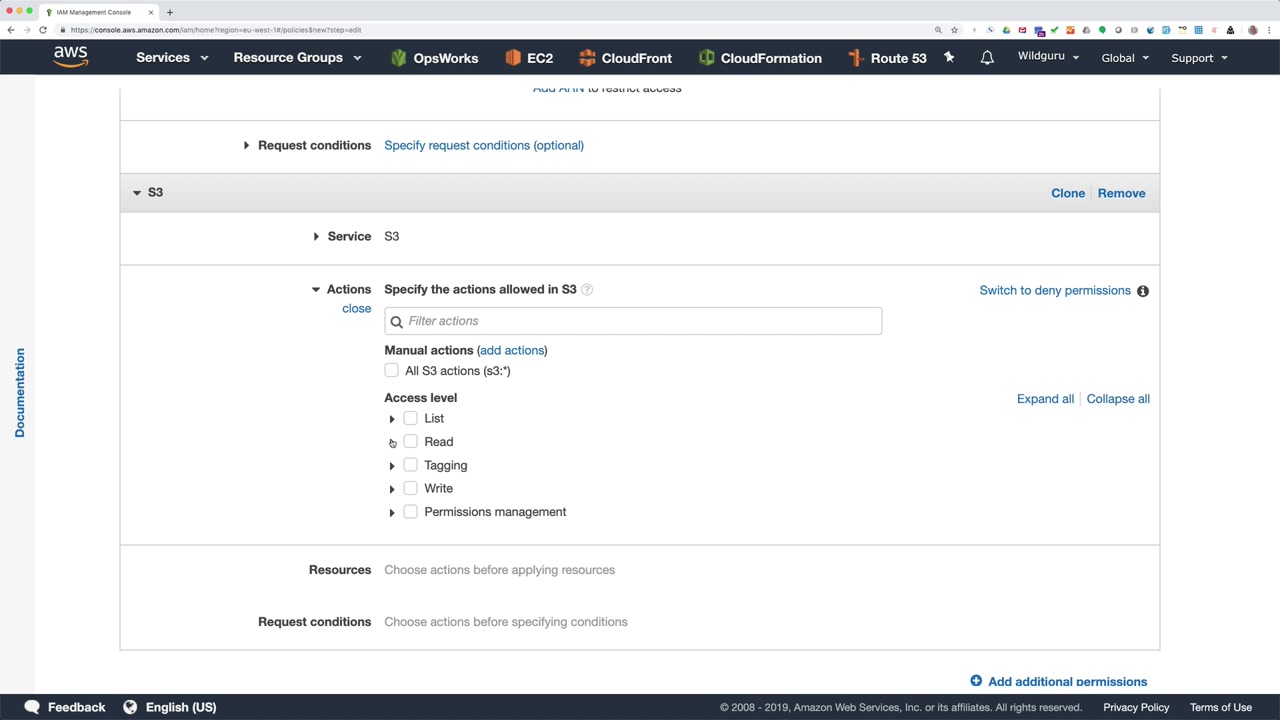Open the notifications bell
The image size is (1280, 720).
coord(987,57)
